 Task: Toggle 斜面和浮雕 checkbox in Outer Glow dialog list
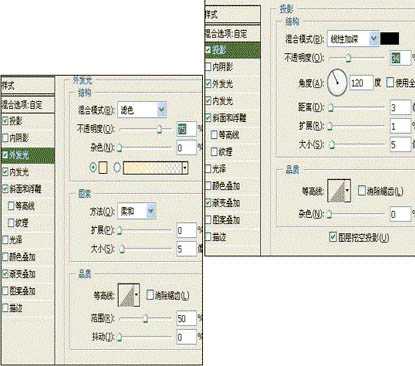pos(5,189)
